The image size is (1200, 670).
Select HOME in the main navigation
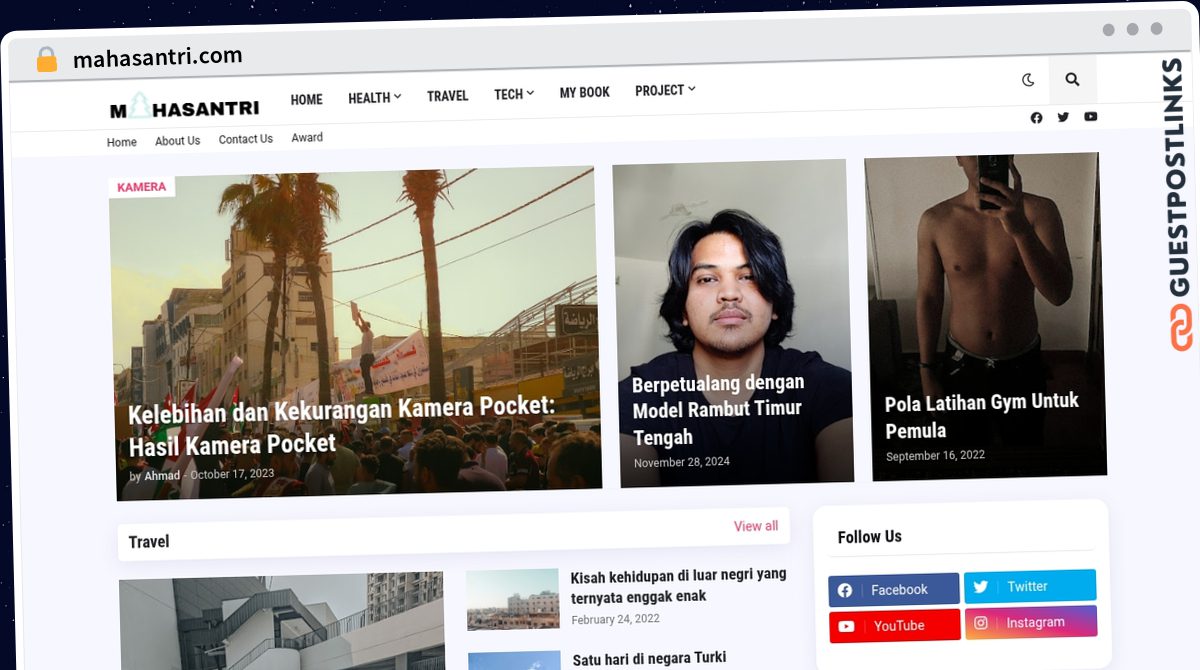coord(306,99)
